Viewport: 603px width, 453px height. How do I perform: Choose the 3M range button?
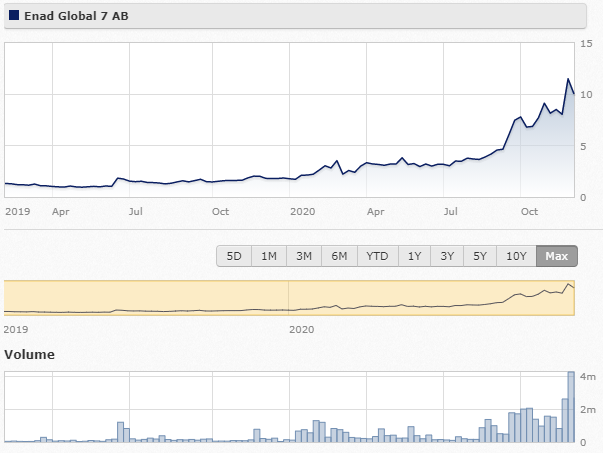tap(304, 256)
